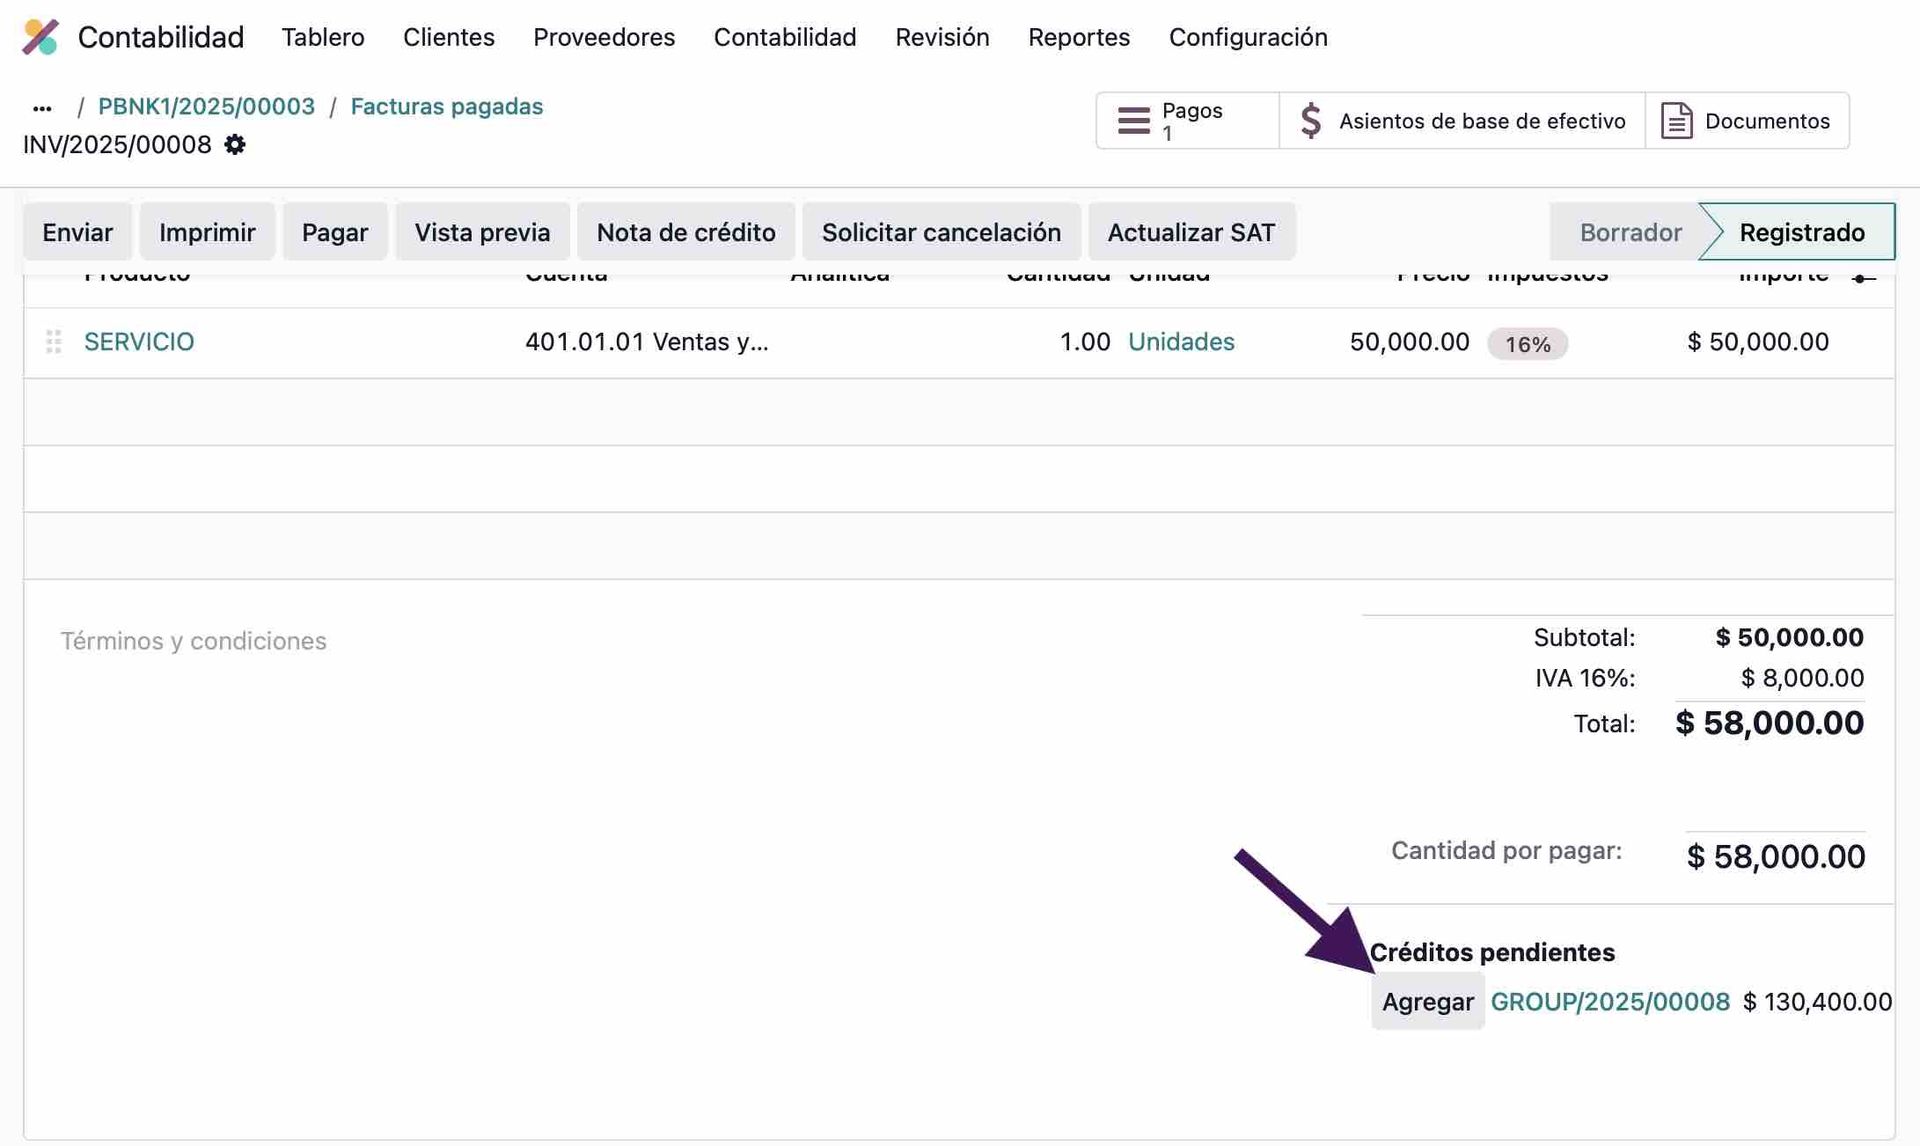Select the Registrado status stage
1920x1146 pixels.
tap(1802, 231)
